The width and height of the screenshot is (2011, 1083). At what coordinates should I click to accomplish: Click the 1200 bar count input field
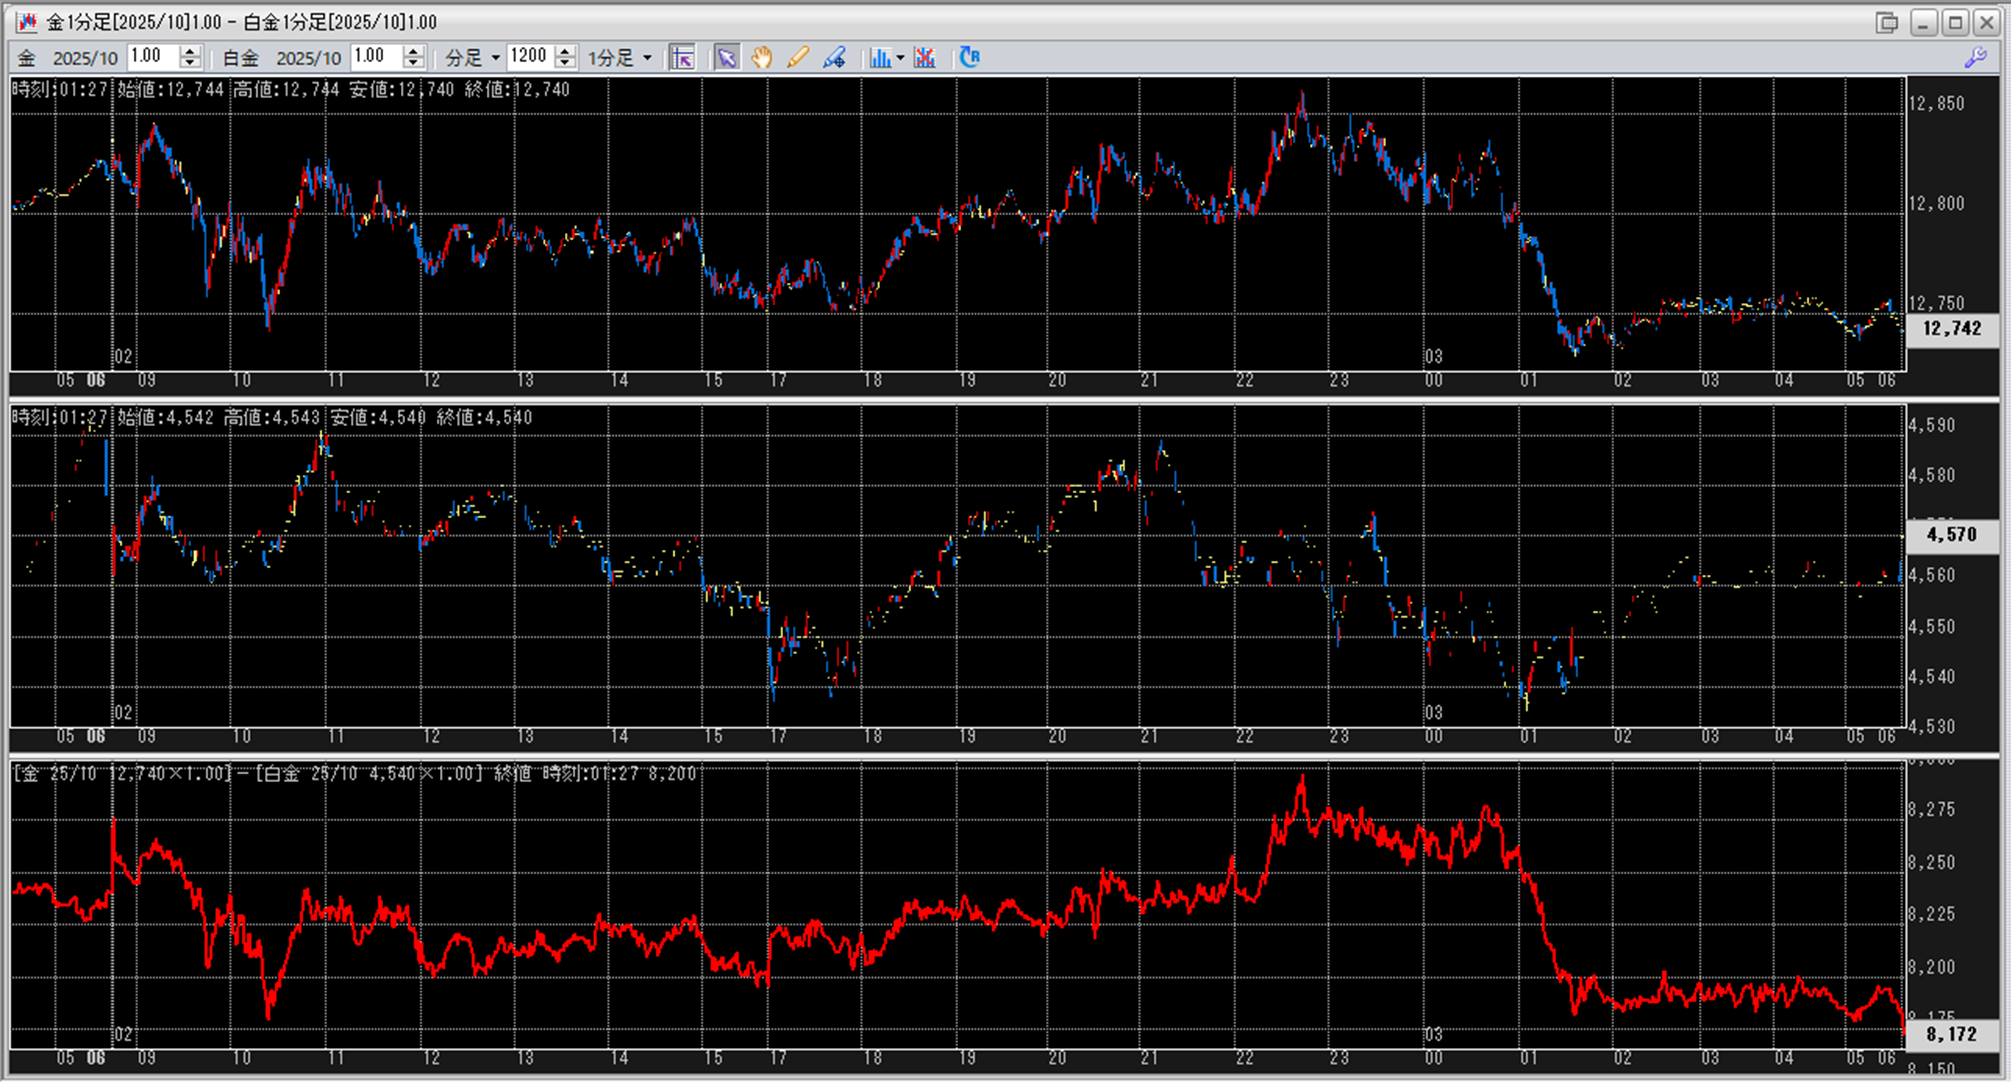(528, 57)
